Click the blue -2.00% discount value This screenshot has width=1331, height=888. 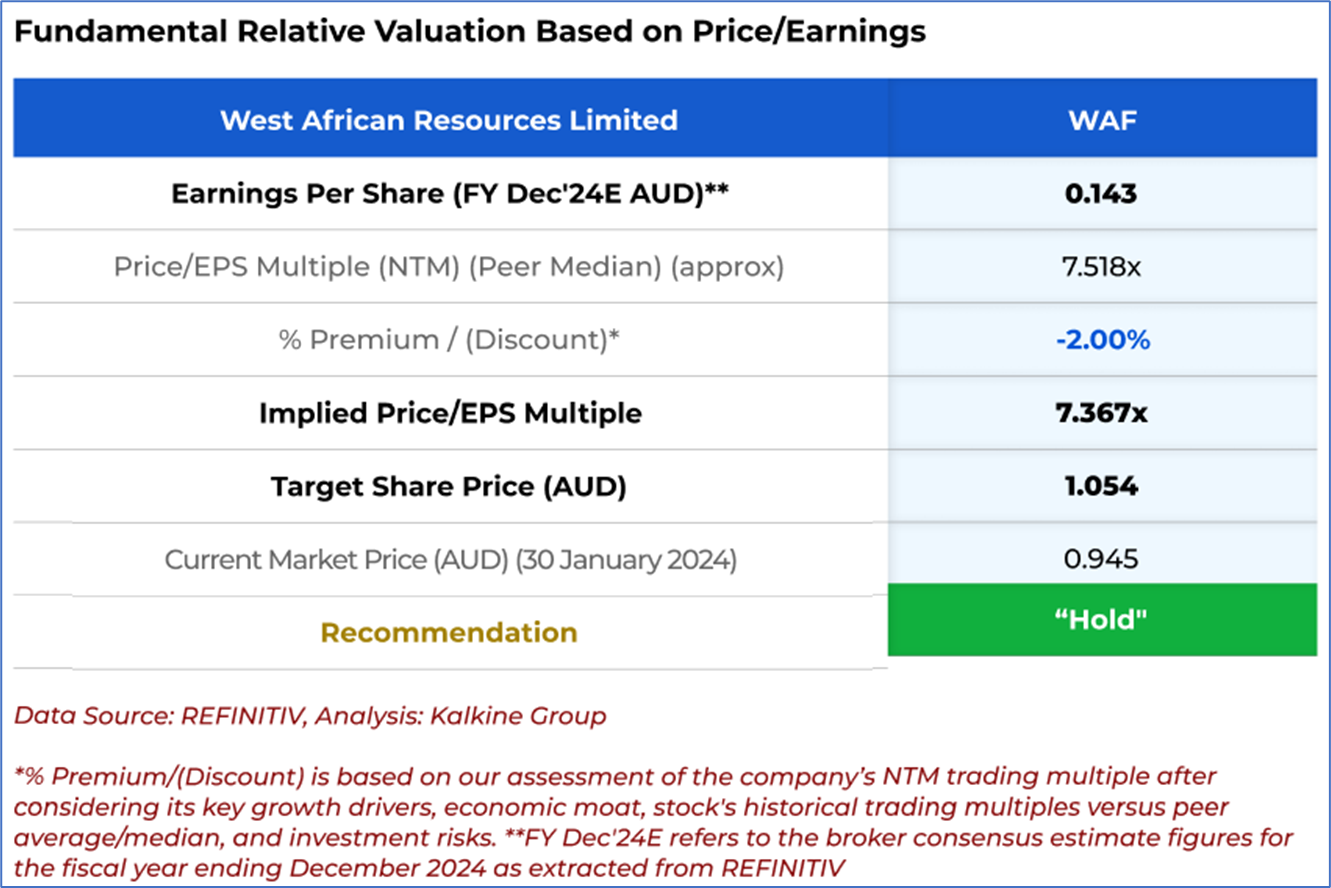tap(1102, 340)
